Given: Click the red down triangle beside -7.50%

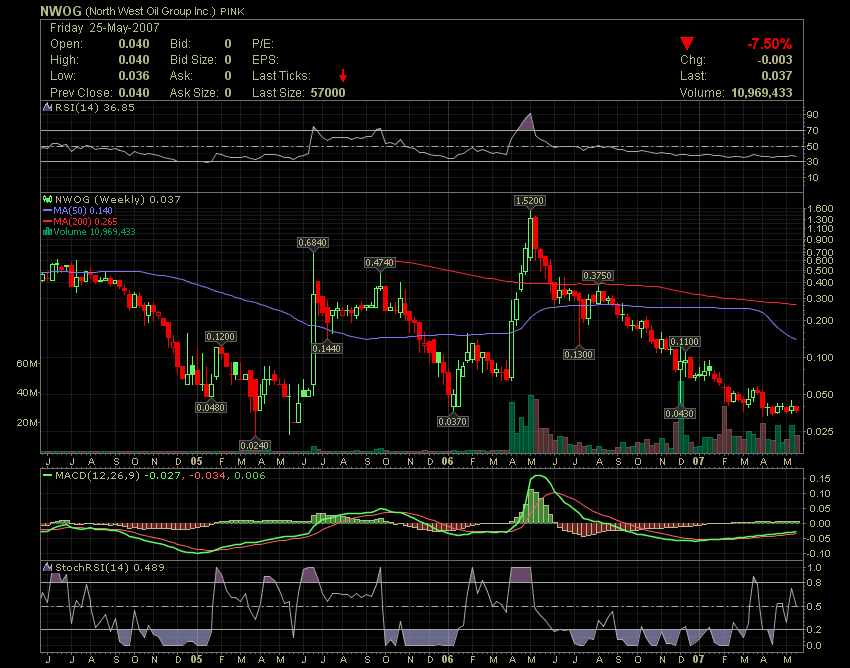Looking at the screenshot, I should (x=687, y=43).
